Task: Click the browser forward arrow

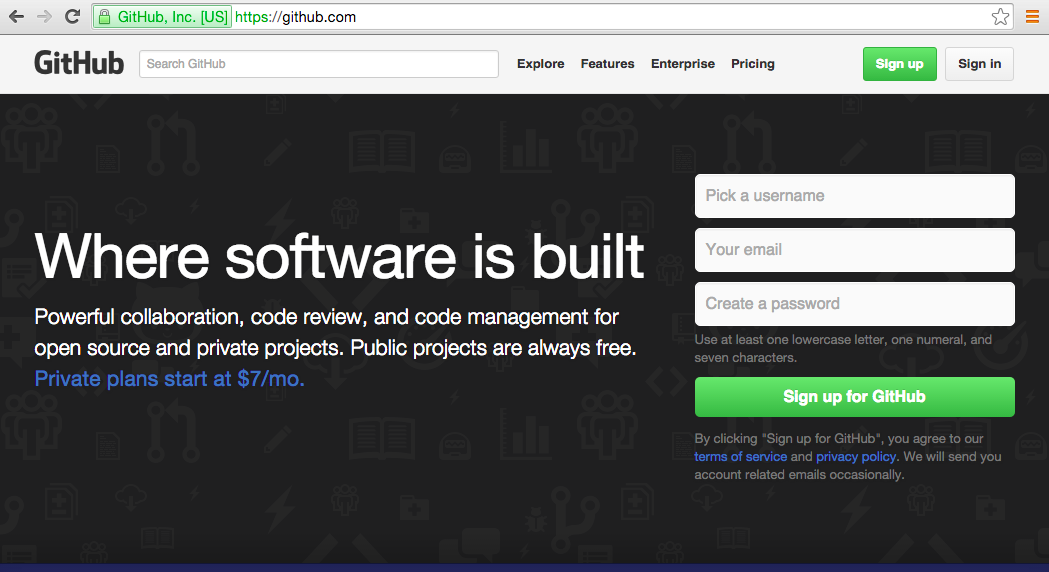Action: (44, 17)
